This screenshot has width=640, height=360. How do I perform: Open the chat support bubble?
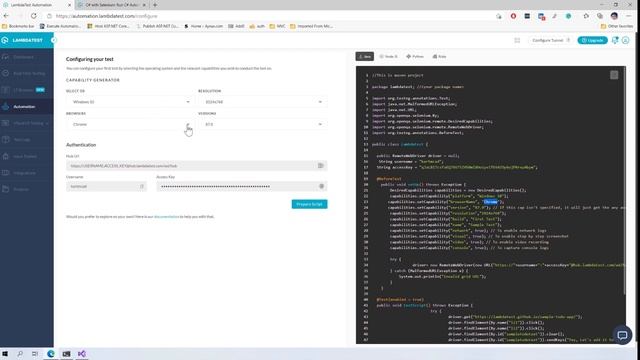click(x=622, y=335)
